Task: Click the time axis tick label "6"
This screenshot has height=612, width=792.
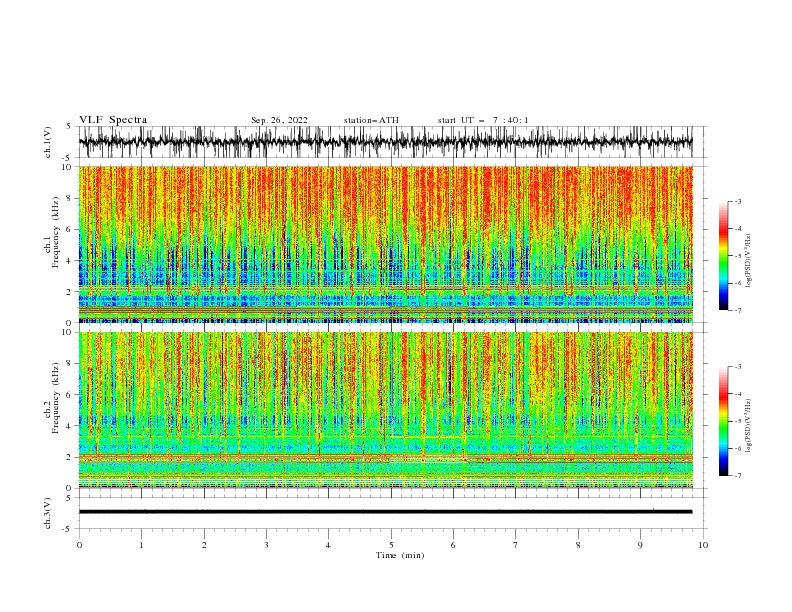Action: [453, 545]
